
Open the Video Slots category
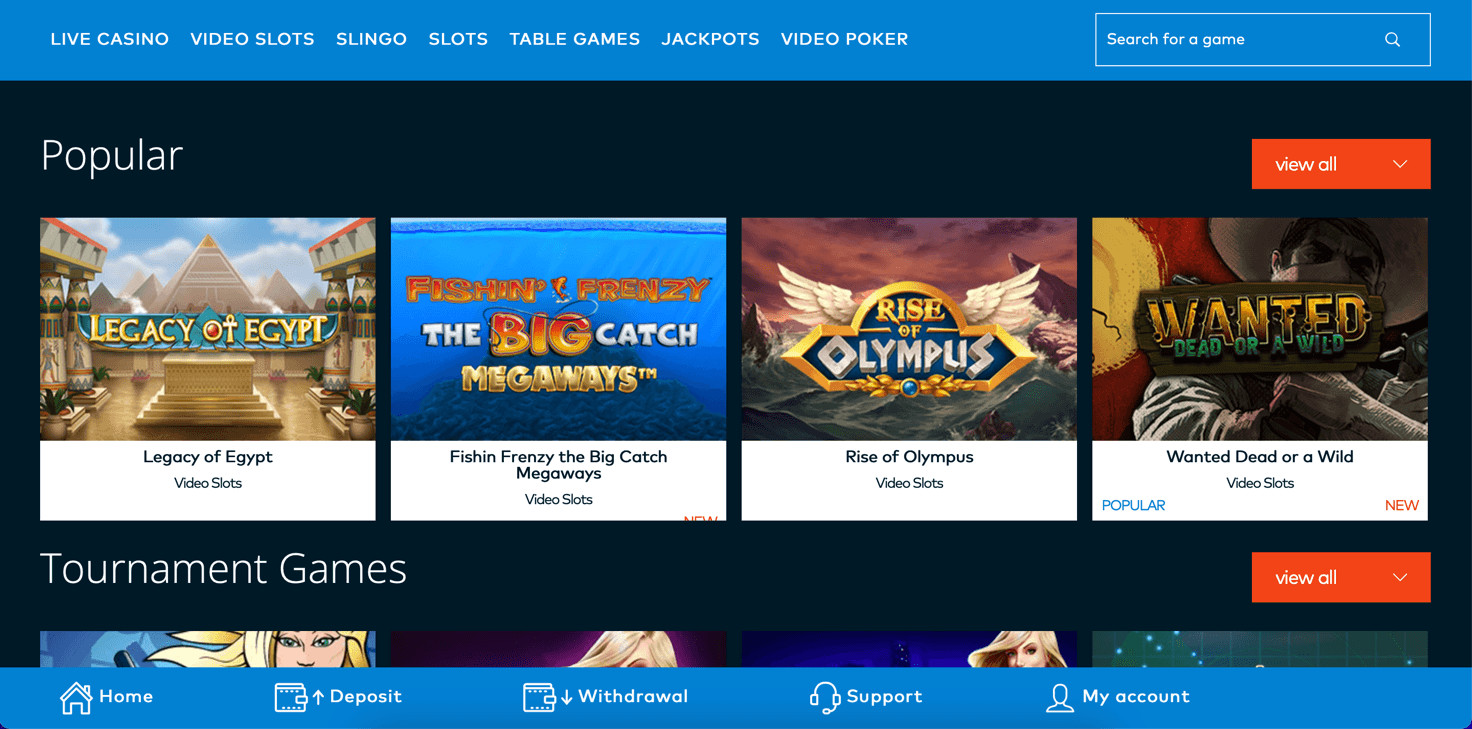(x=252, y=39)
